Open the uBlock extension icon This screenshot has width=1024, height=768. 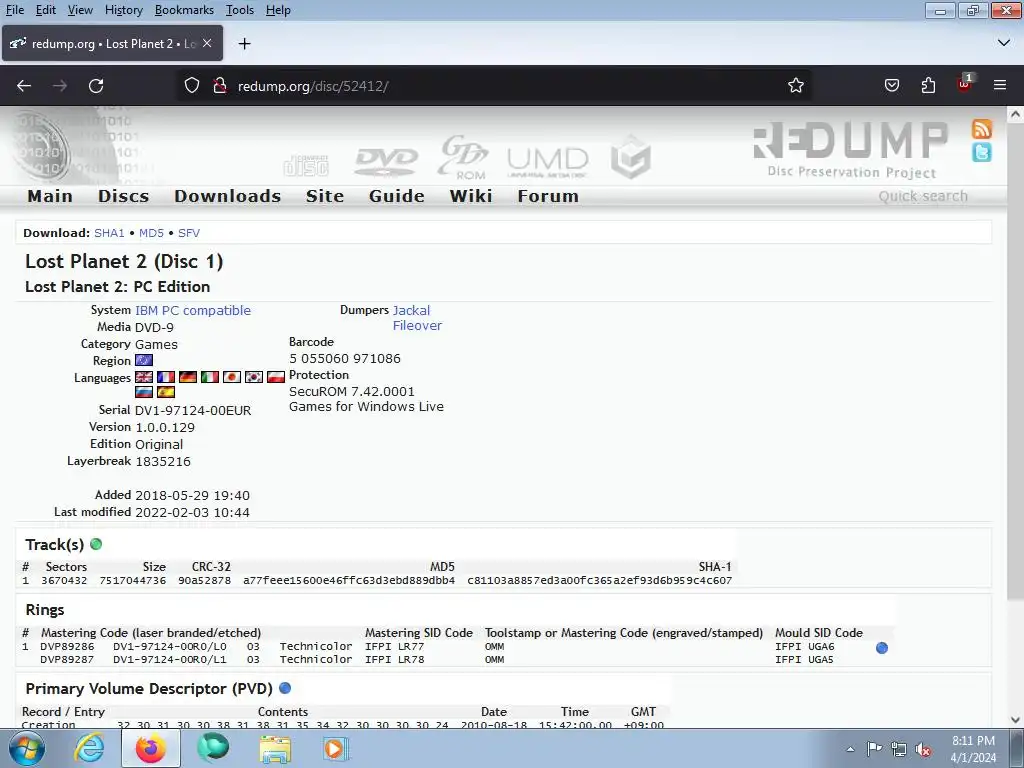pos(965,84)
